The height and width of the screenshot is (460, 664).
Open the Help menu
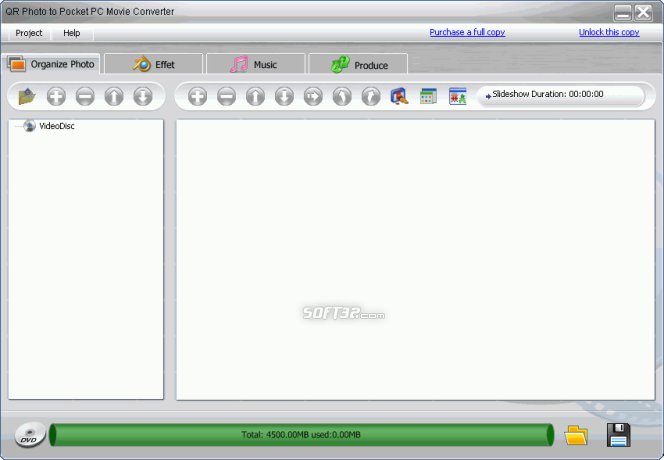(x=72, y=33)
